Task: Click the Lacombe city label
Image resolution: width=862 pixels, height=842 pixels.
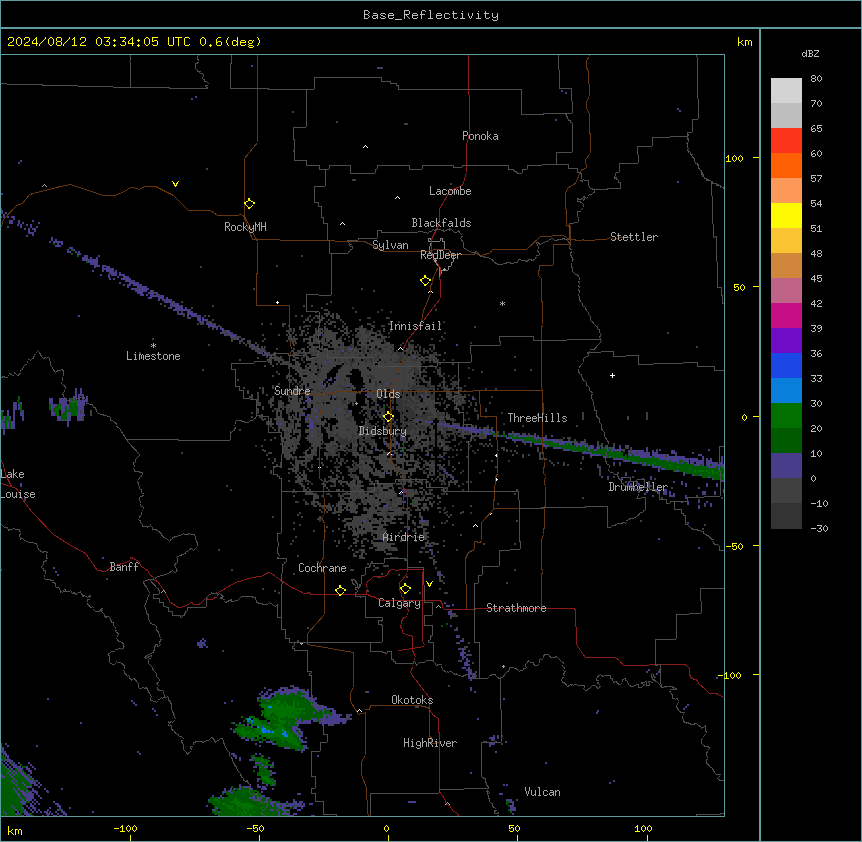Action: point(450,191)
